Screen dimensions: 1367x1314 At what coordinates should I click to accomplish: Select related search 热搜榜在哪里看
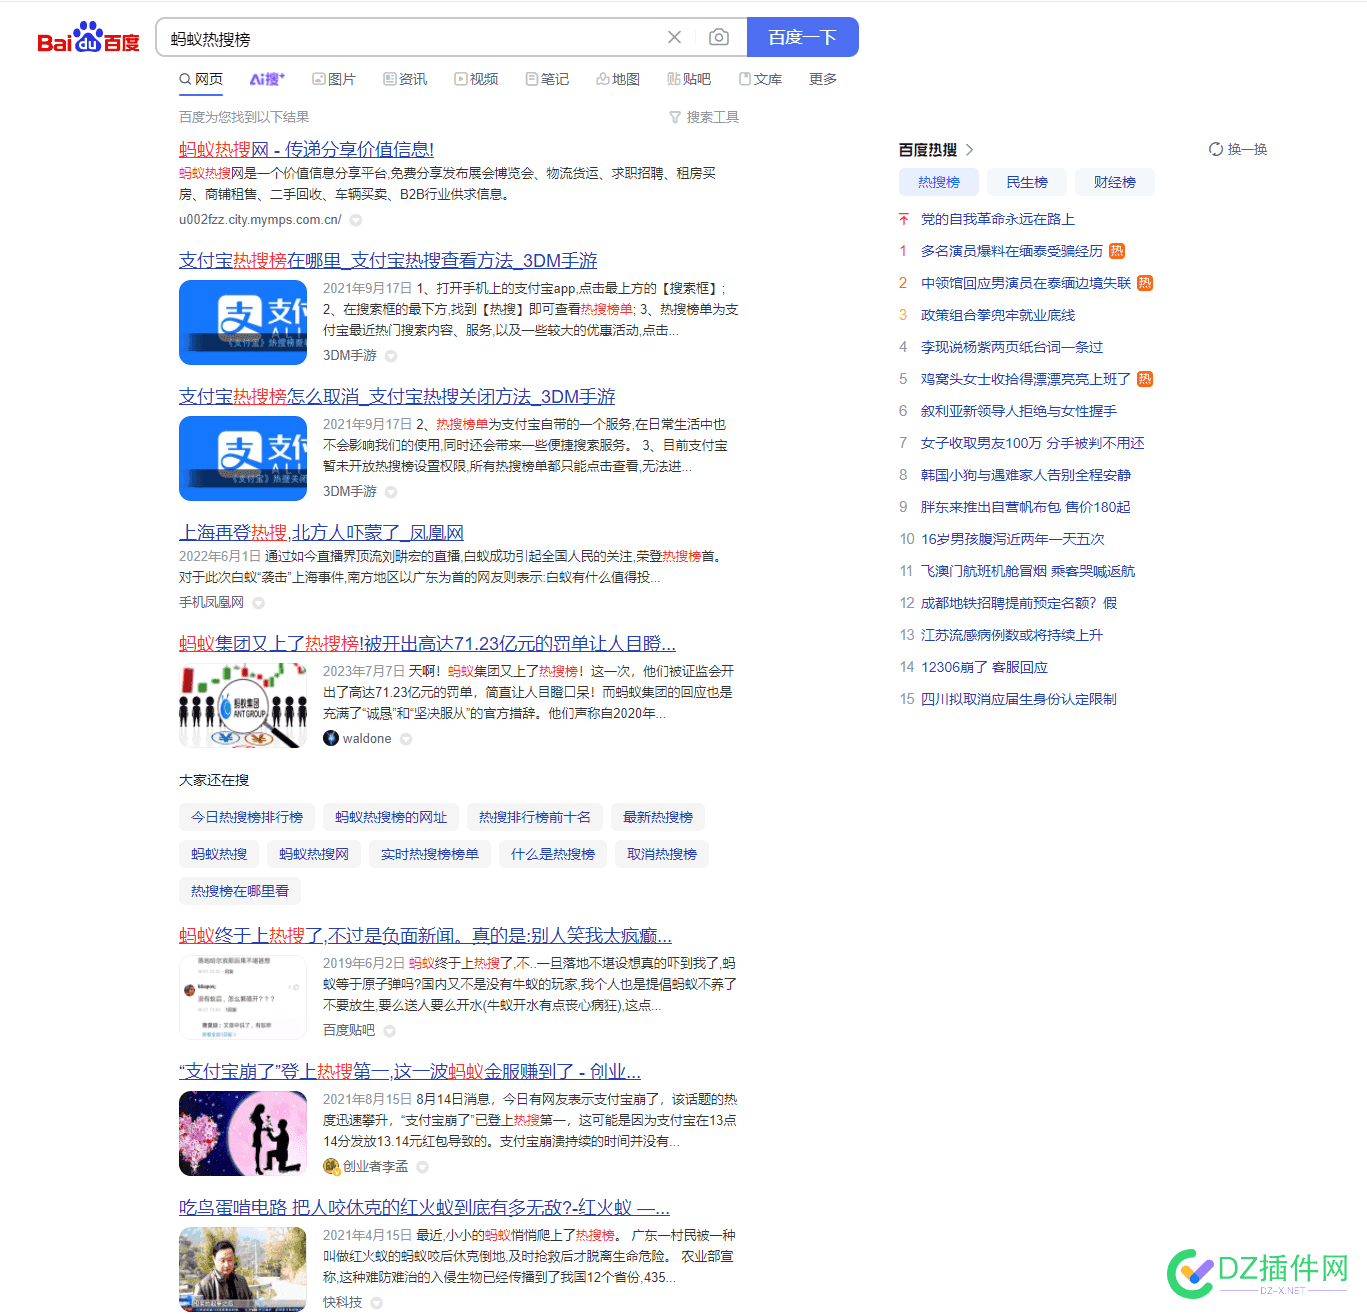pyautogui.click(x=240, y=891)
